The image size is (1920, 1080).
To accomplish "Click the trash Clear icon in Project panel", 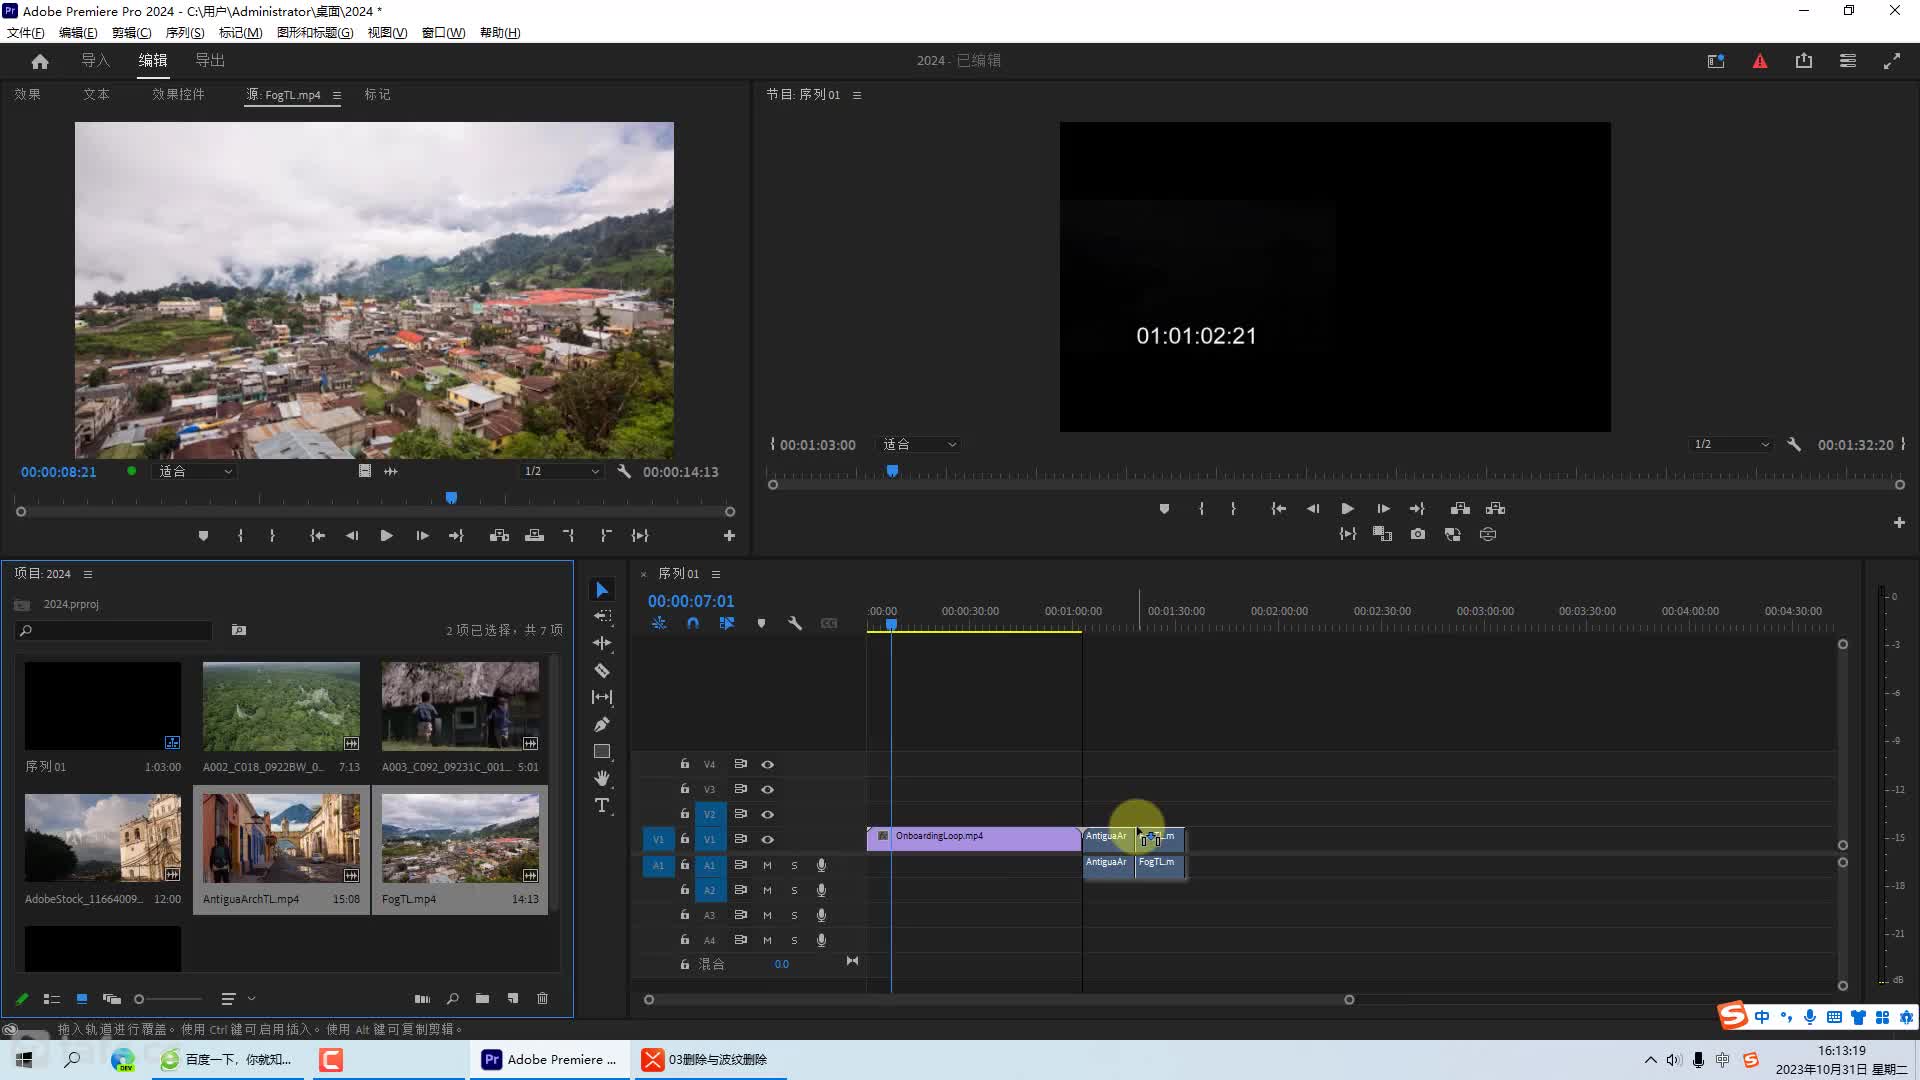I will (543, 998).
